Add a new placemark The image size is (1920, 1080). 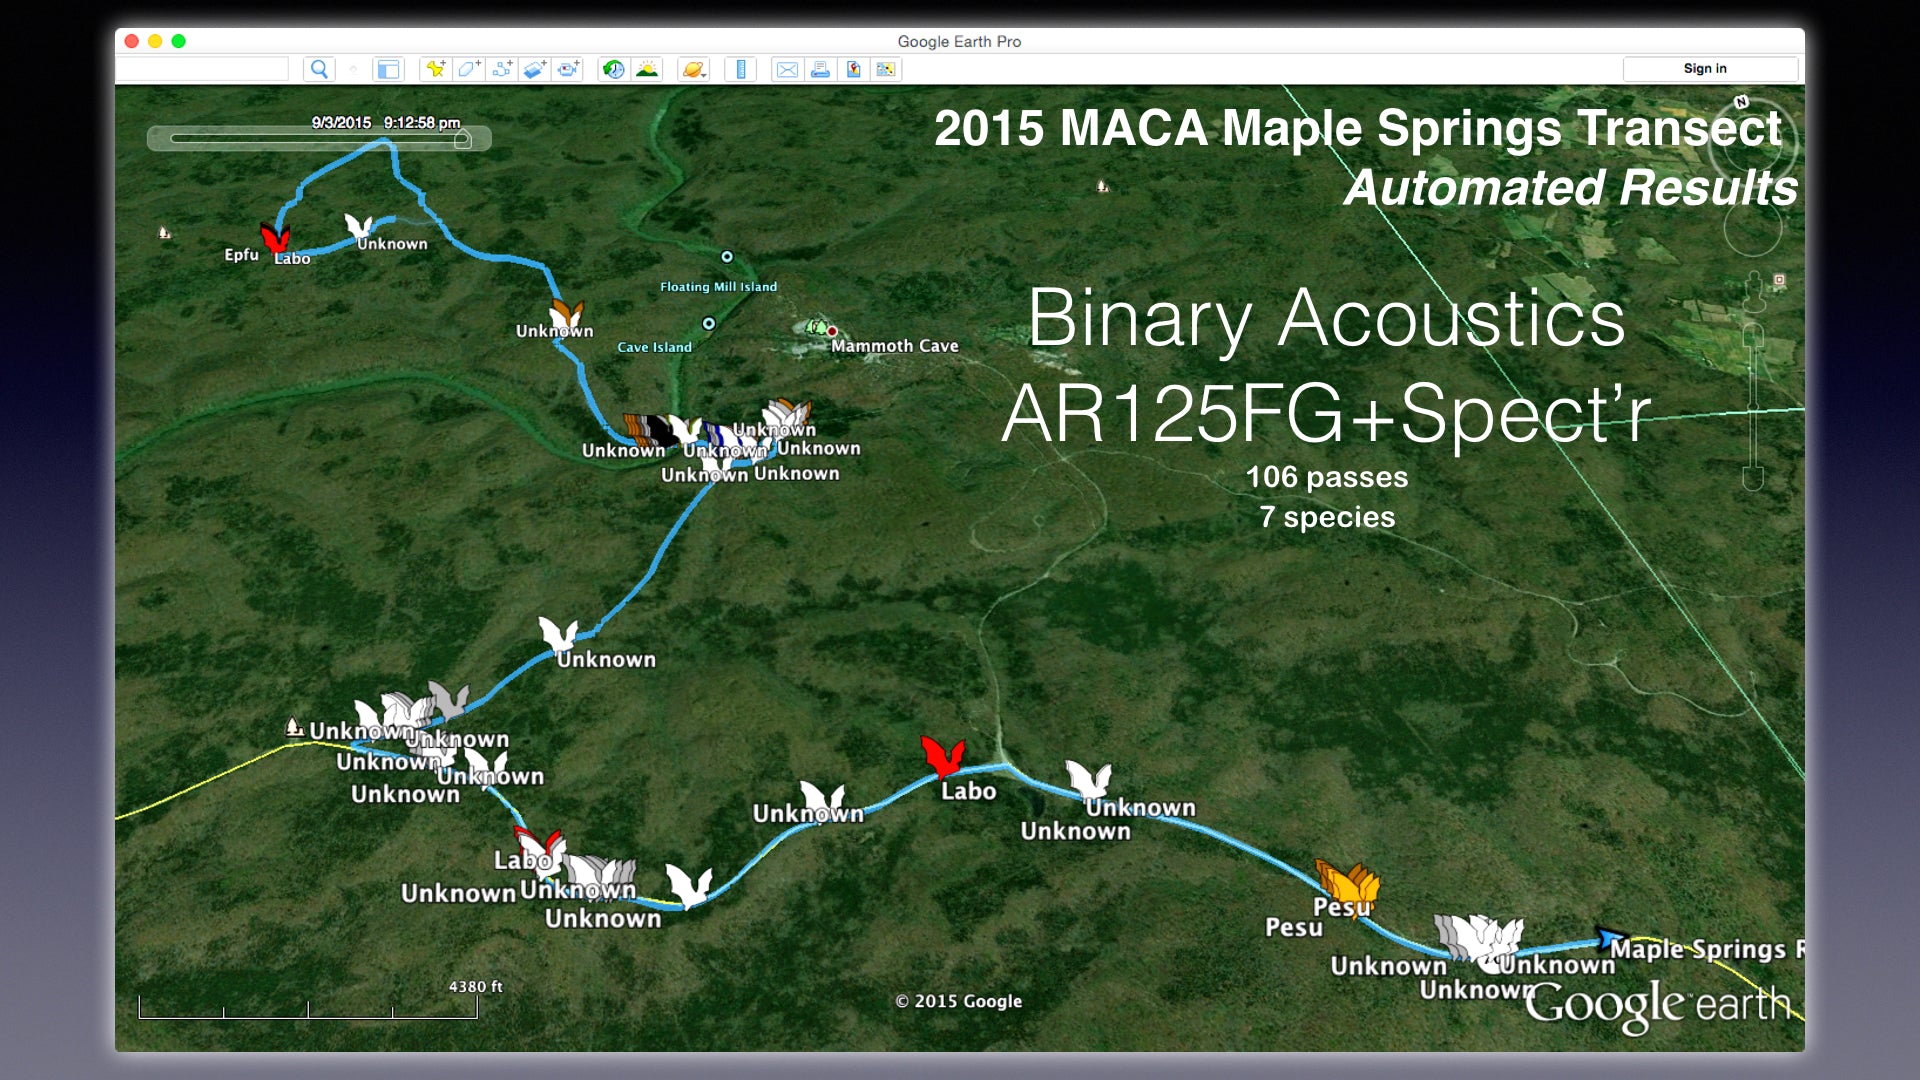(x=435, y=69)
